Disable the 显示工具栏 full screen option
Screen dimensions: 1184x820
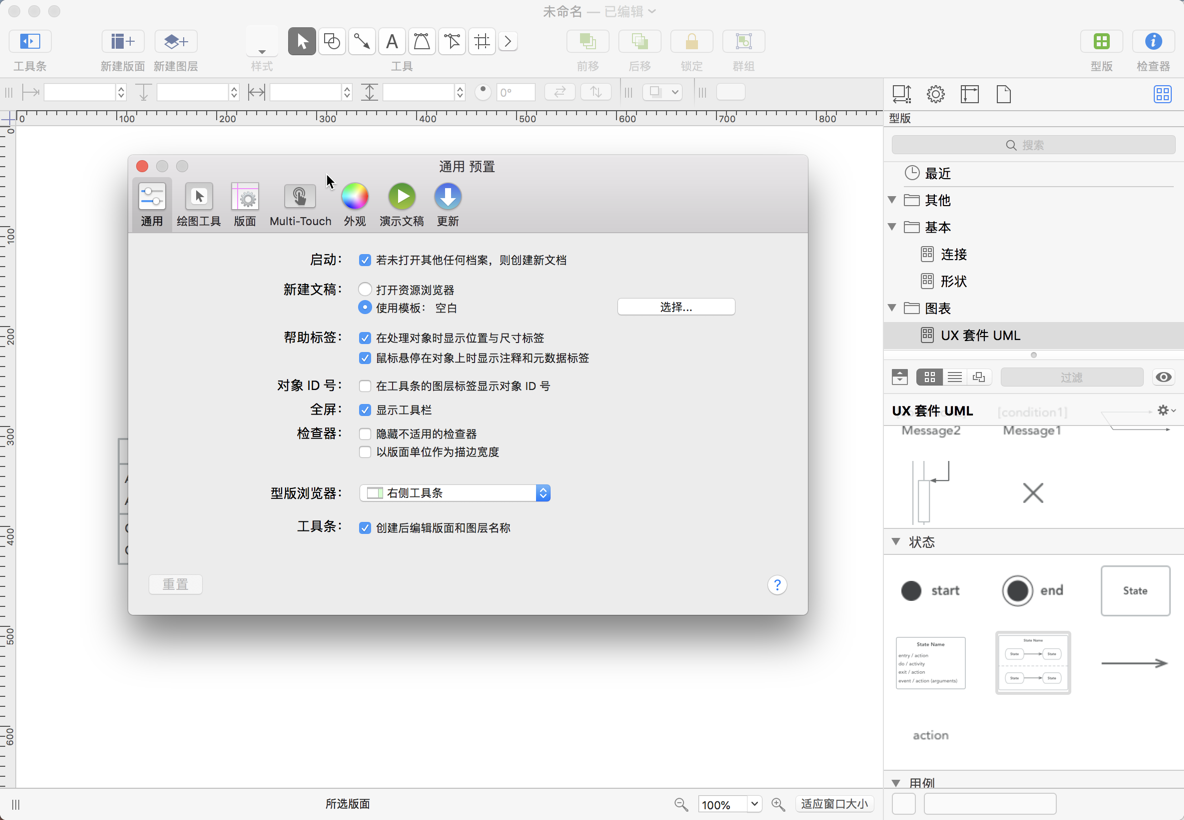[365, 408]
